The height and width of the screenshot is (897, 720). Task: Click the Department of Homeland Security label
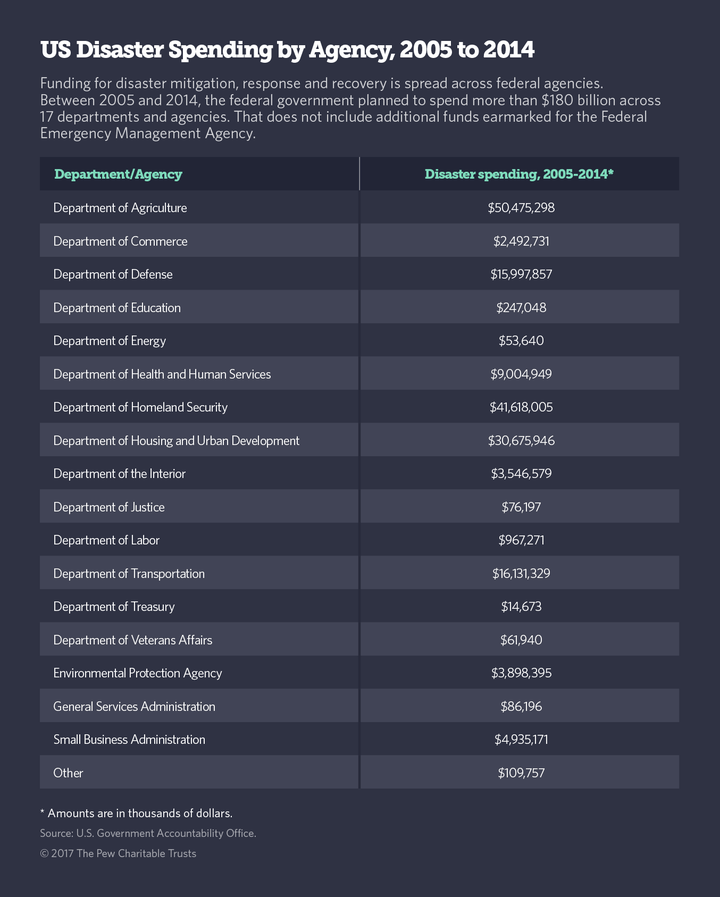click(x=140, y=407)
